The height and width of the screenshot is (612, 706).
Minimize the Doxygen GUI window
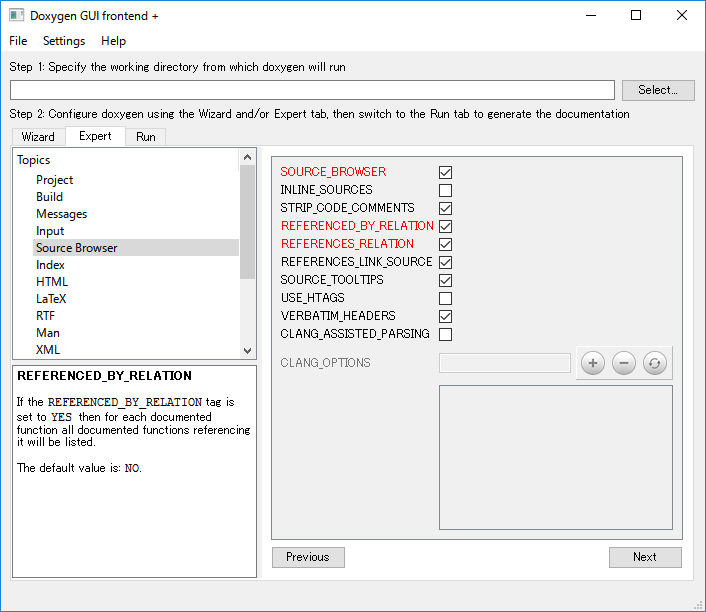(x=591, y=15)
